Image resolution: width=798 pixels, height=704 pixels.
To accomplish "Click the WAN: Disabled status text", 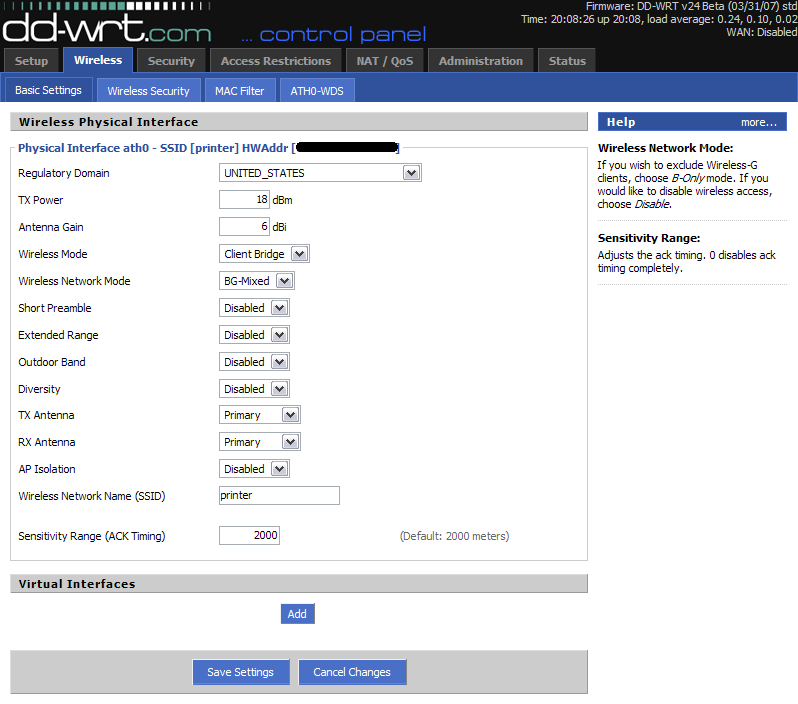I will (761, 32).
